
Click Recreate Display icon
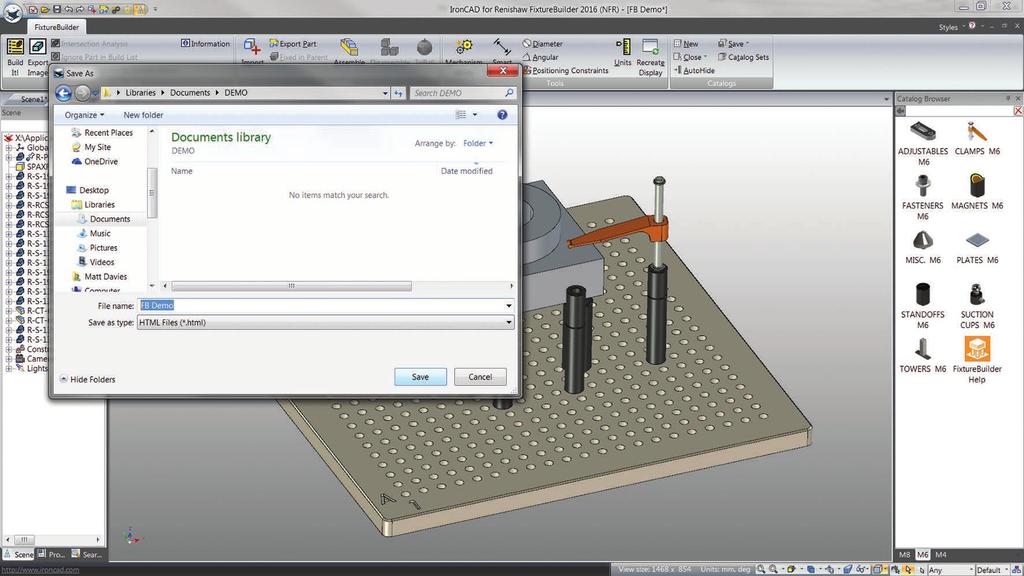point(650,57)
